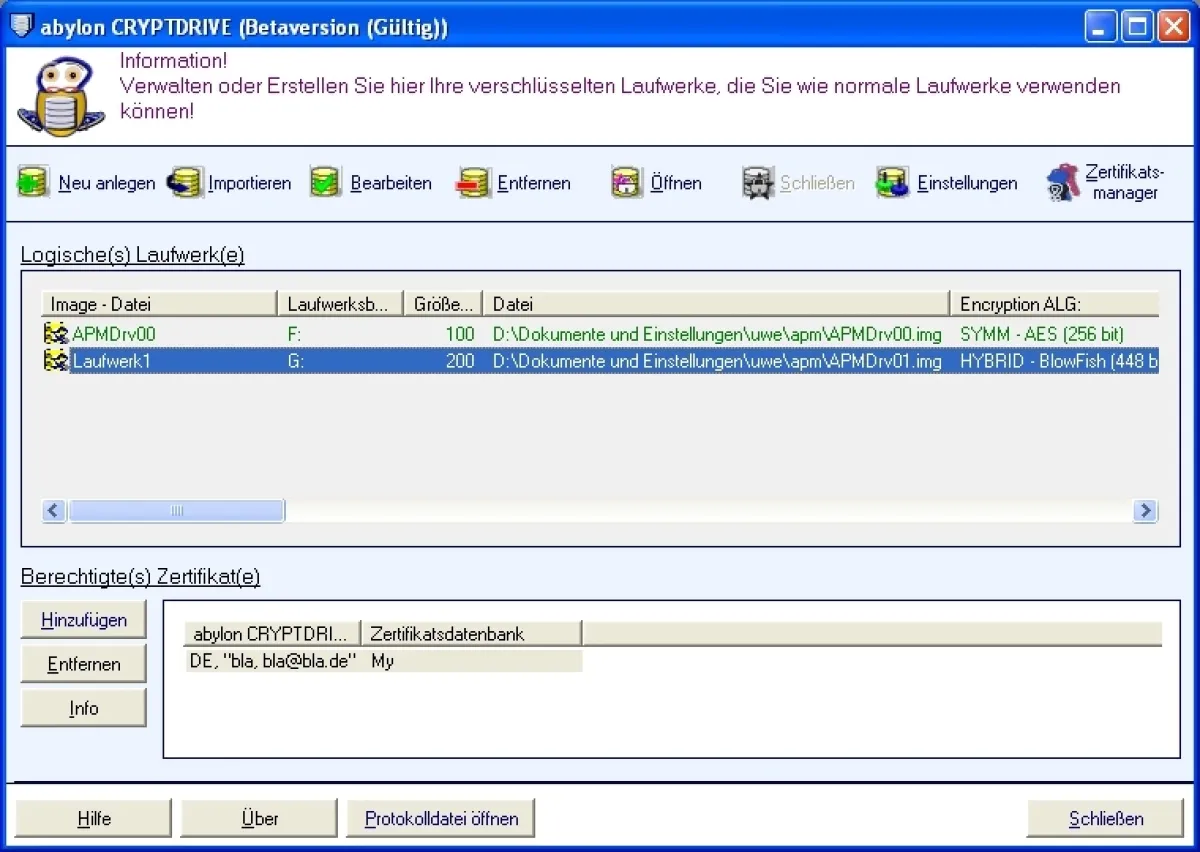Select the APMDrv00 drive row
Viewport: 1200px width, 852px height.
pyautogui.click(x=114, y=334)
